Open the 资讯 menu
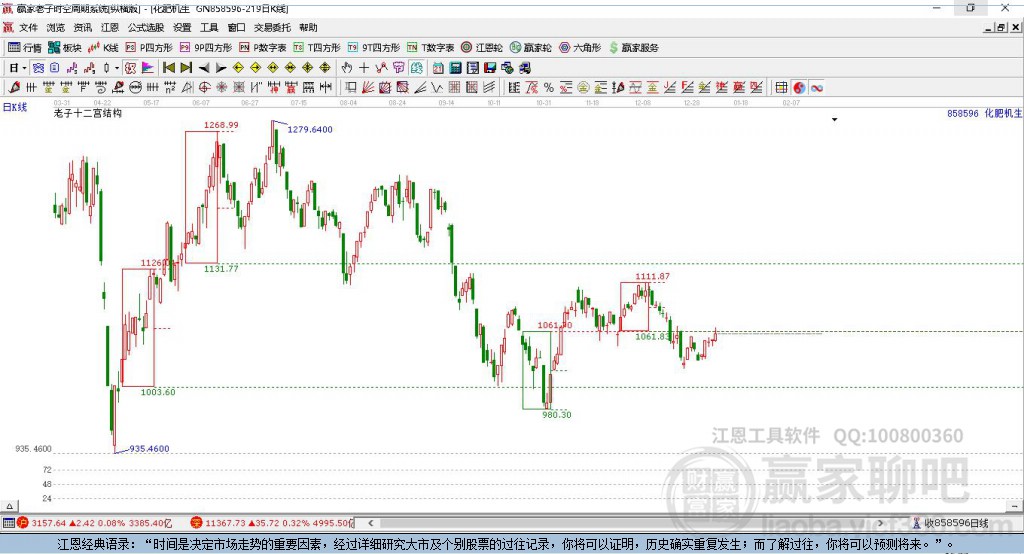This screenshot has height=554, width=1024. coord(82,27)
